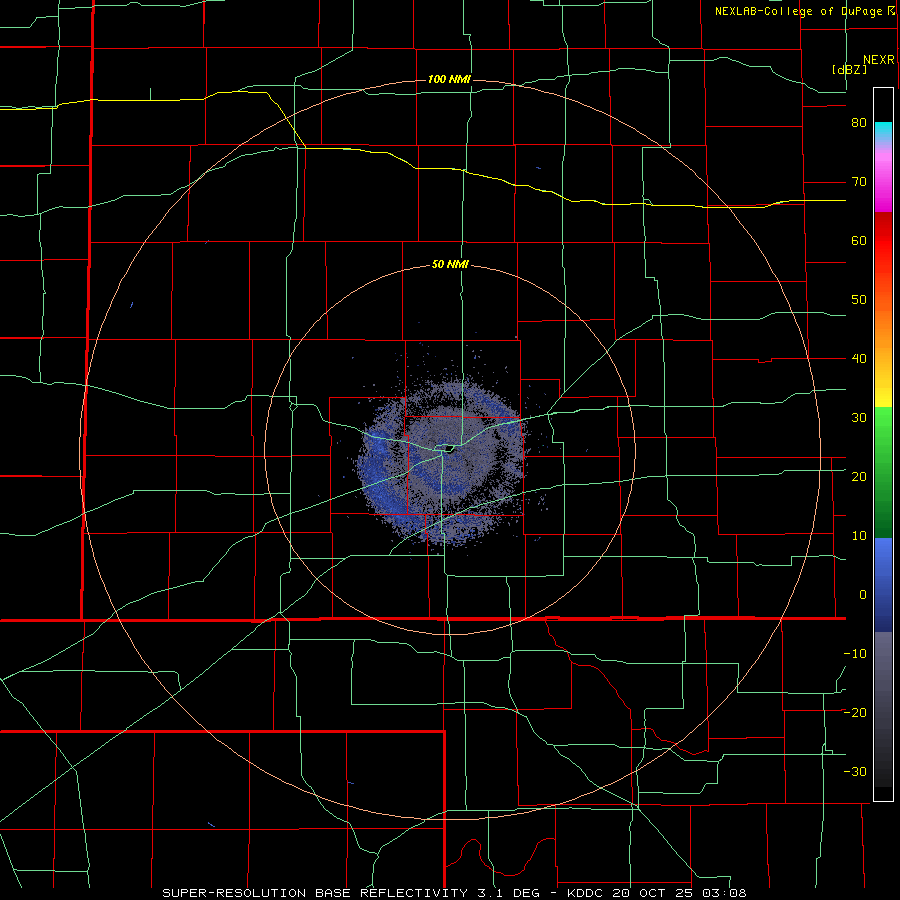The height and width of the screenshot is (900, 900).
Task: Click the radar site marker at the echo center
Action: pyautogui.click(x=447, y=448)
